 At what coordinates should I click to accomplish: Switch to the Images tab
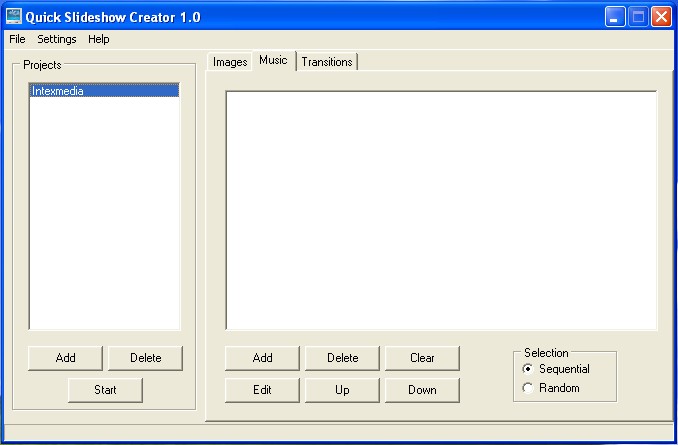point(230,62)
